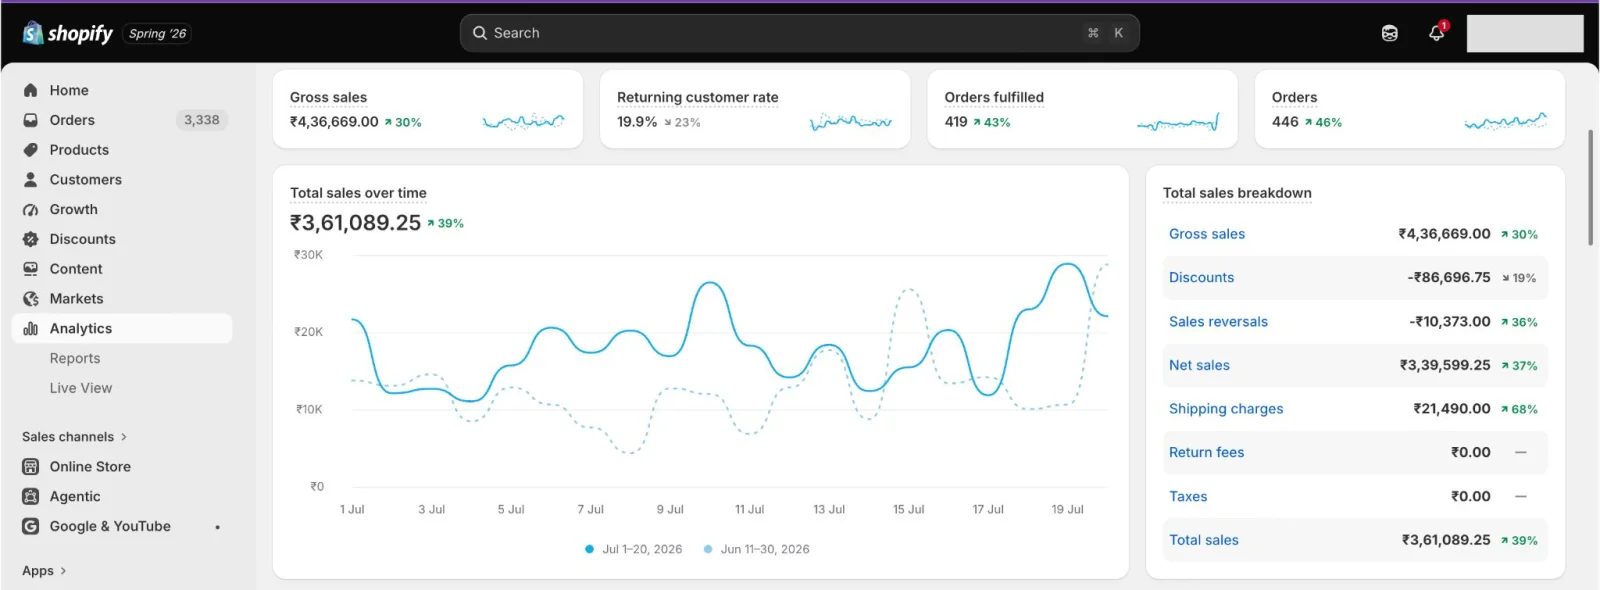This screenshot has width=1600, height=590.
Task: Click the Online Store icon
Action: pyautogui.click(x=31, y=467)
